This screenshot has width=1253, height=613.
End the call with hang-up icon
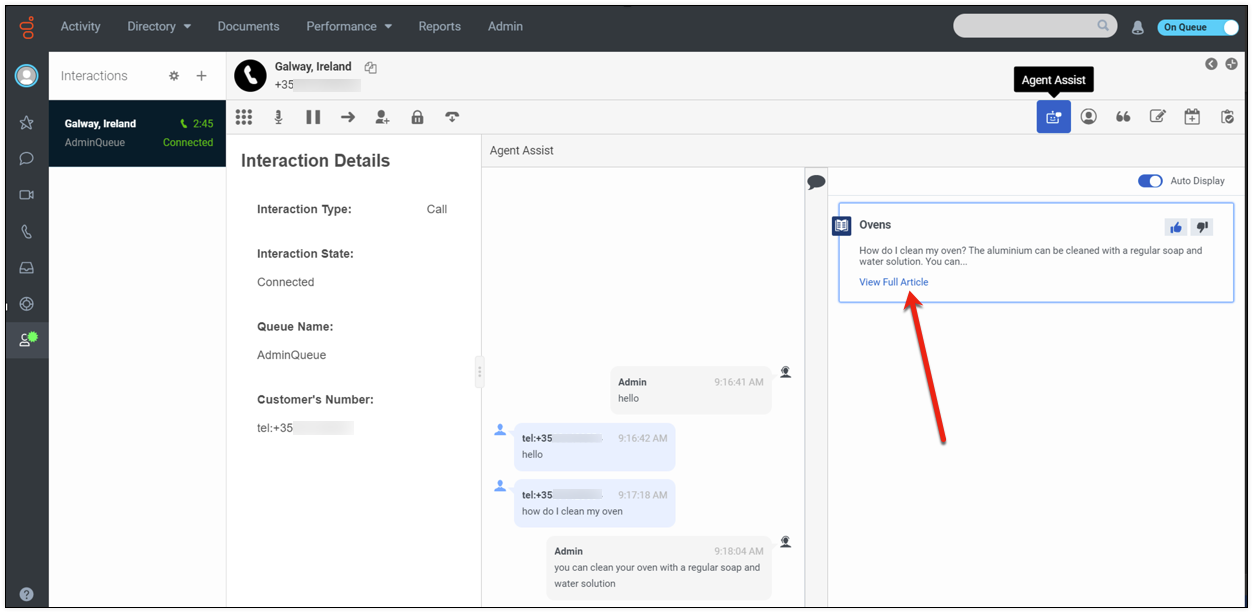coord(452,117)
